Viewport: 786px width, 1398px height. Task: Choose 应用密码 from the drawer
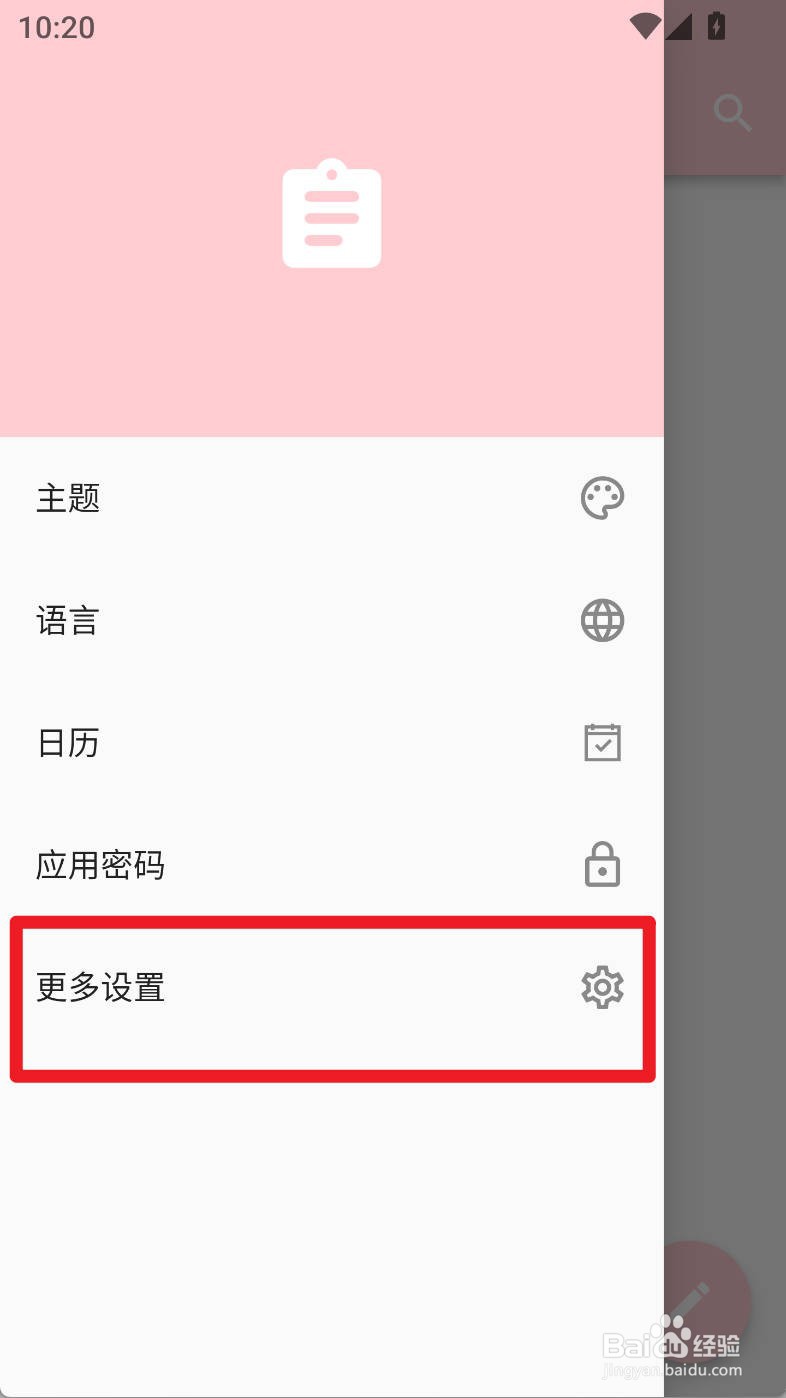[332, 865]
